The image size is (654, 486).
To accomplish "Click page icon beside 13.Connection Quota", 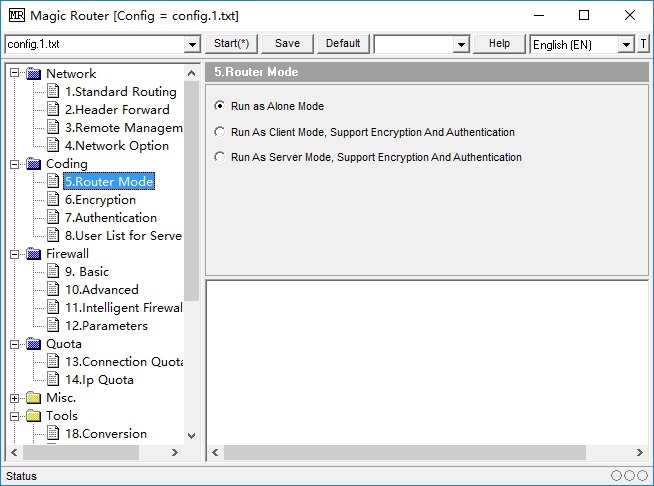I will coord(53,362).
